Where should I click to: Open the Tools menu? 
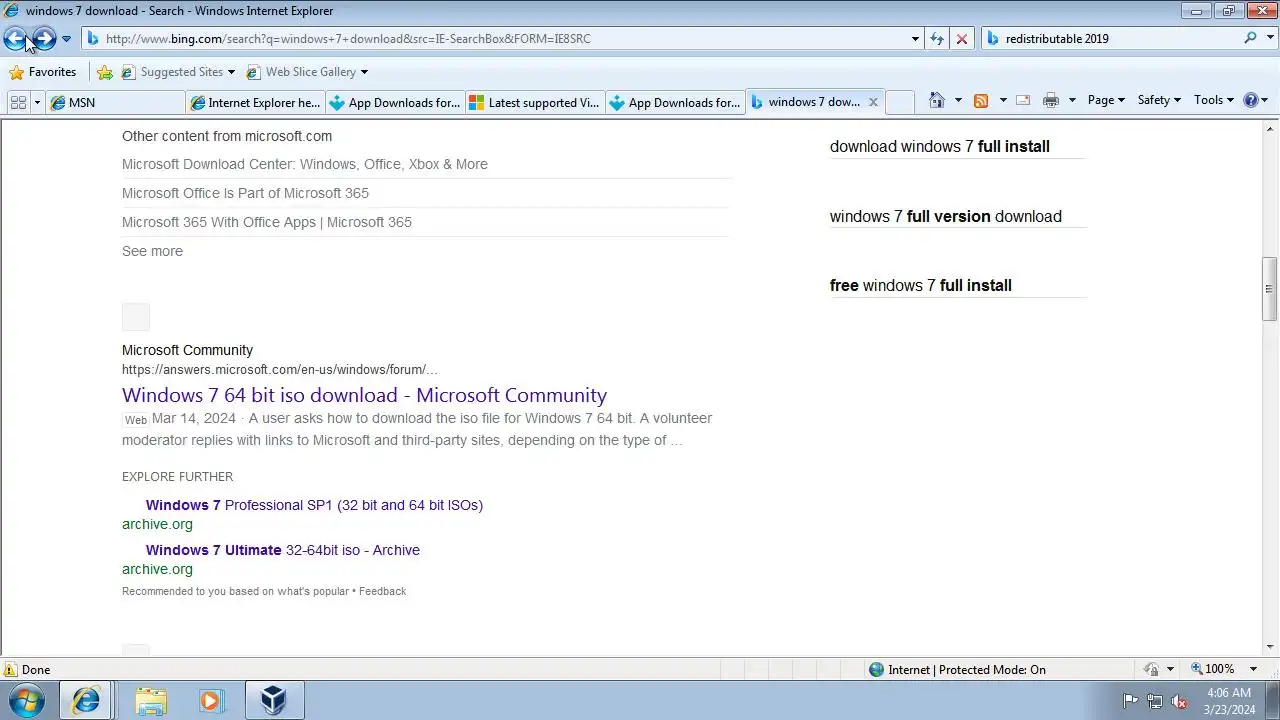point(1215,100)
